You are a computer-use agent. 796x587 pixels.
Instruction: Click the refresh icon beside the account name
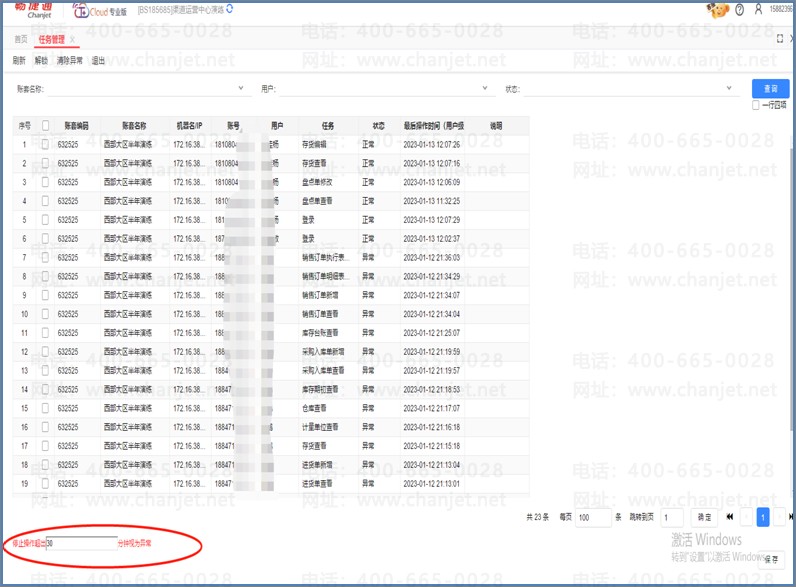(230, 9)
